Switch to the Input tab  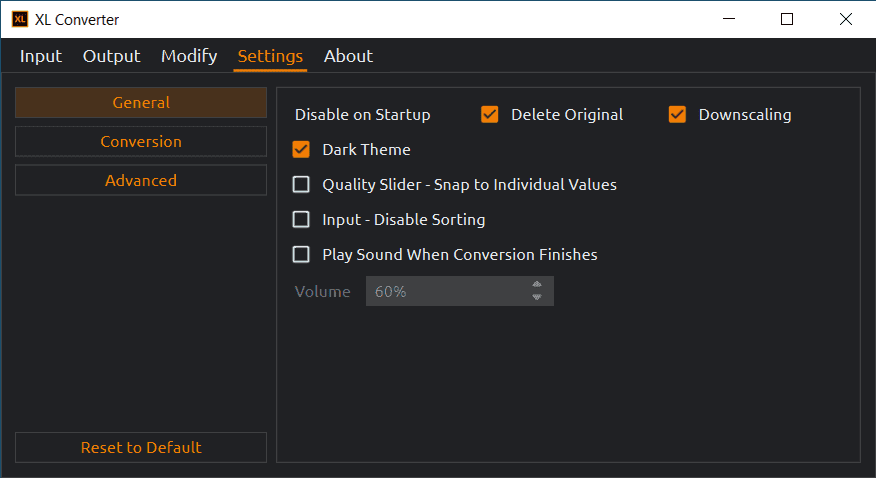pyautogui.click(x=41, y=56)
